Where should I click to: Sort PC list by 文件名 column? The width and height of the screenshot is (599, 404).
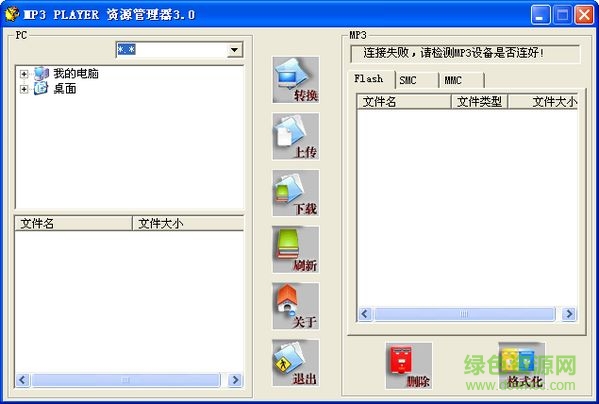73,223
